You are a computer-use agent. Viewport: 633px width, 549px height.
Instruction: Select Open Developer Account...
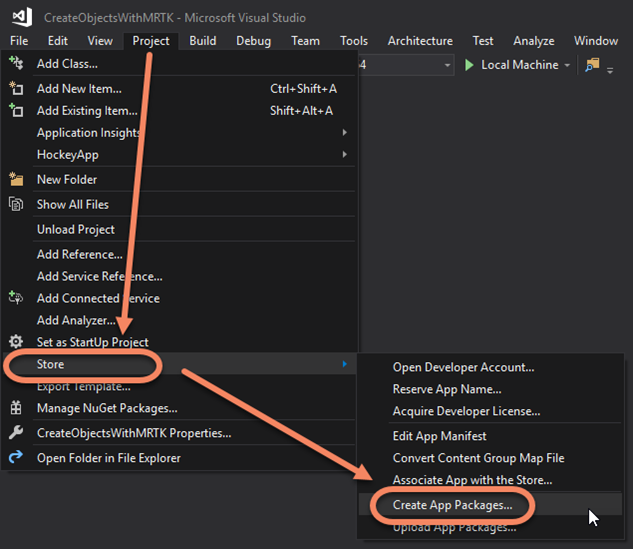[x=490, y=367]
